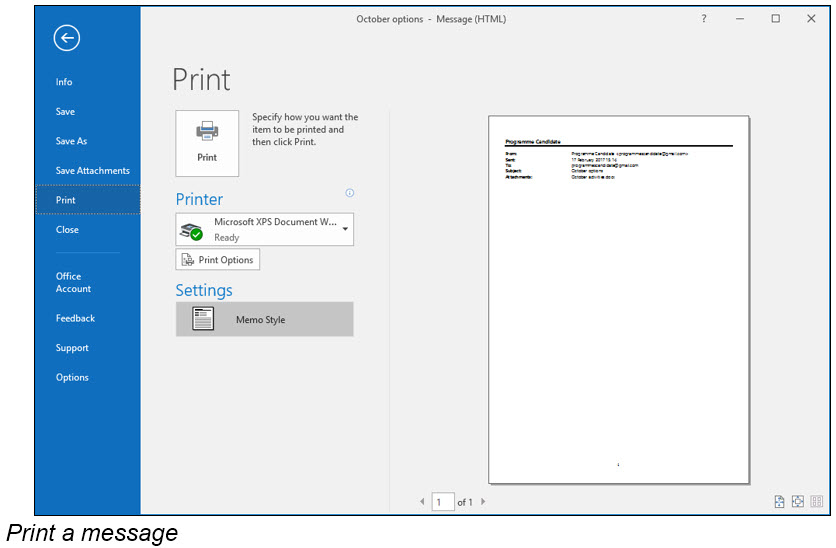Choose Close in the sidebar
Screen dimensions: 836x548
pyautogui.click(x=67, y=230)
